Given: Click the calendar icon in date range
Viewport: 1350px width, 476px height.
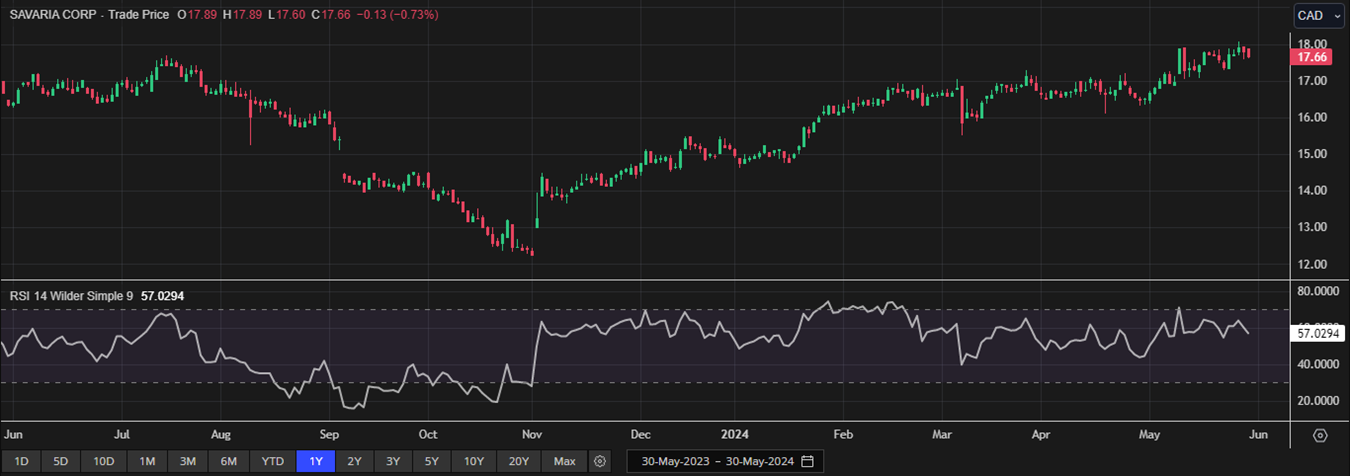Looking at the screenshot, I should 807,461.
